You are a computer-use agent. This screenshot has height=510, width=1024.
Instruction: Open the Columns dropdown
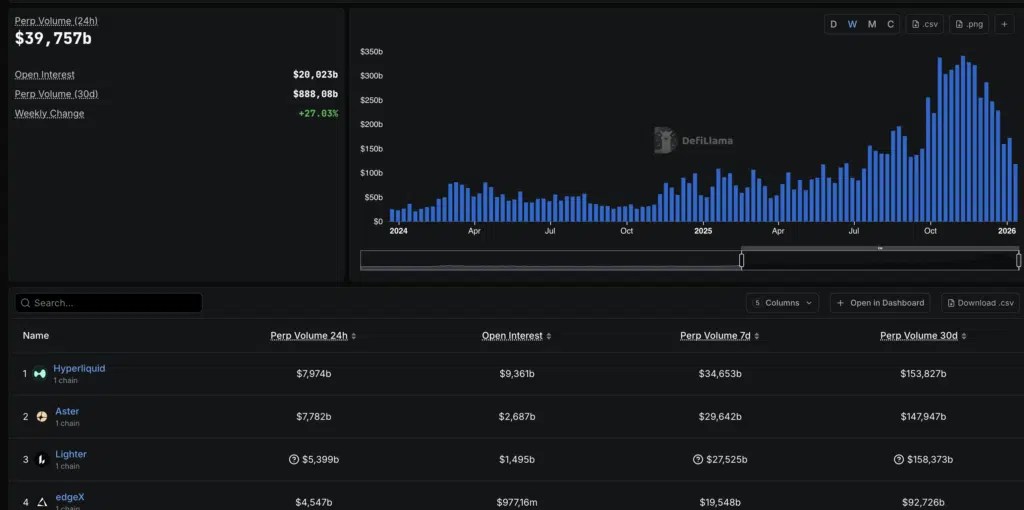coord(782,303)
